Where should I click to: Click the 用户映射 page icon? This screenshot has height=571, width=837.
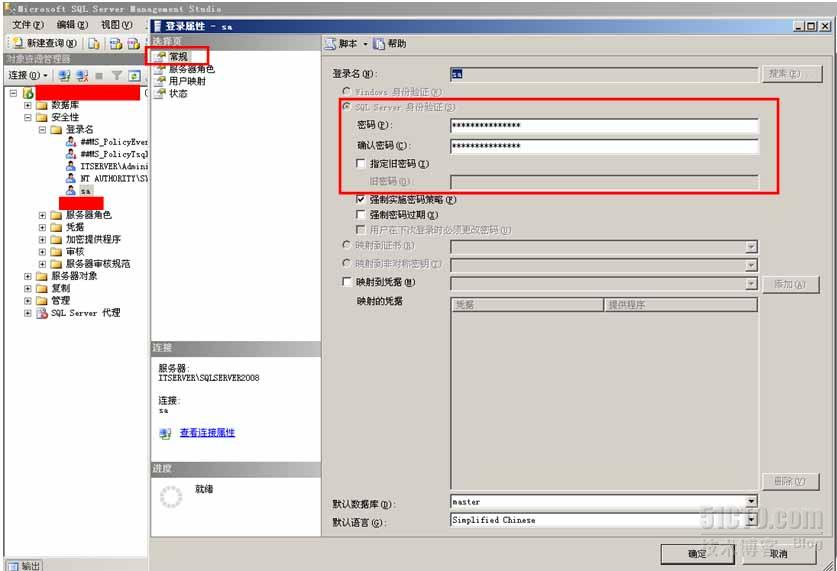click(x=160, y=81)
